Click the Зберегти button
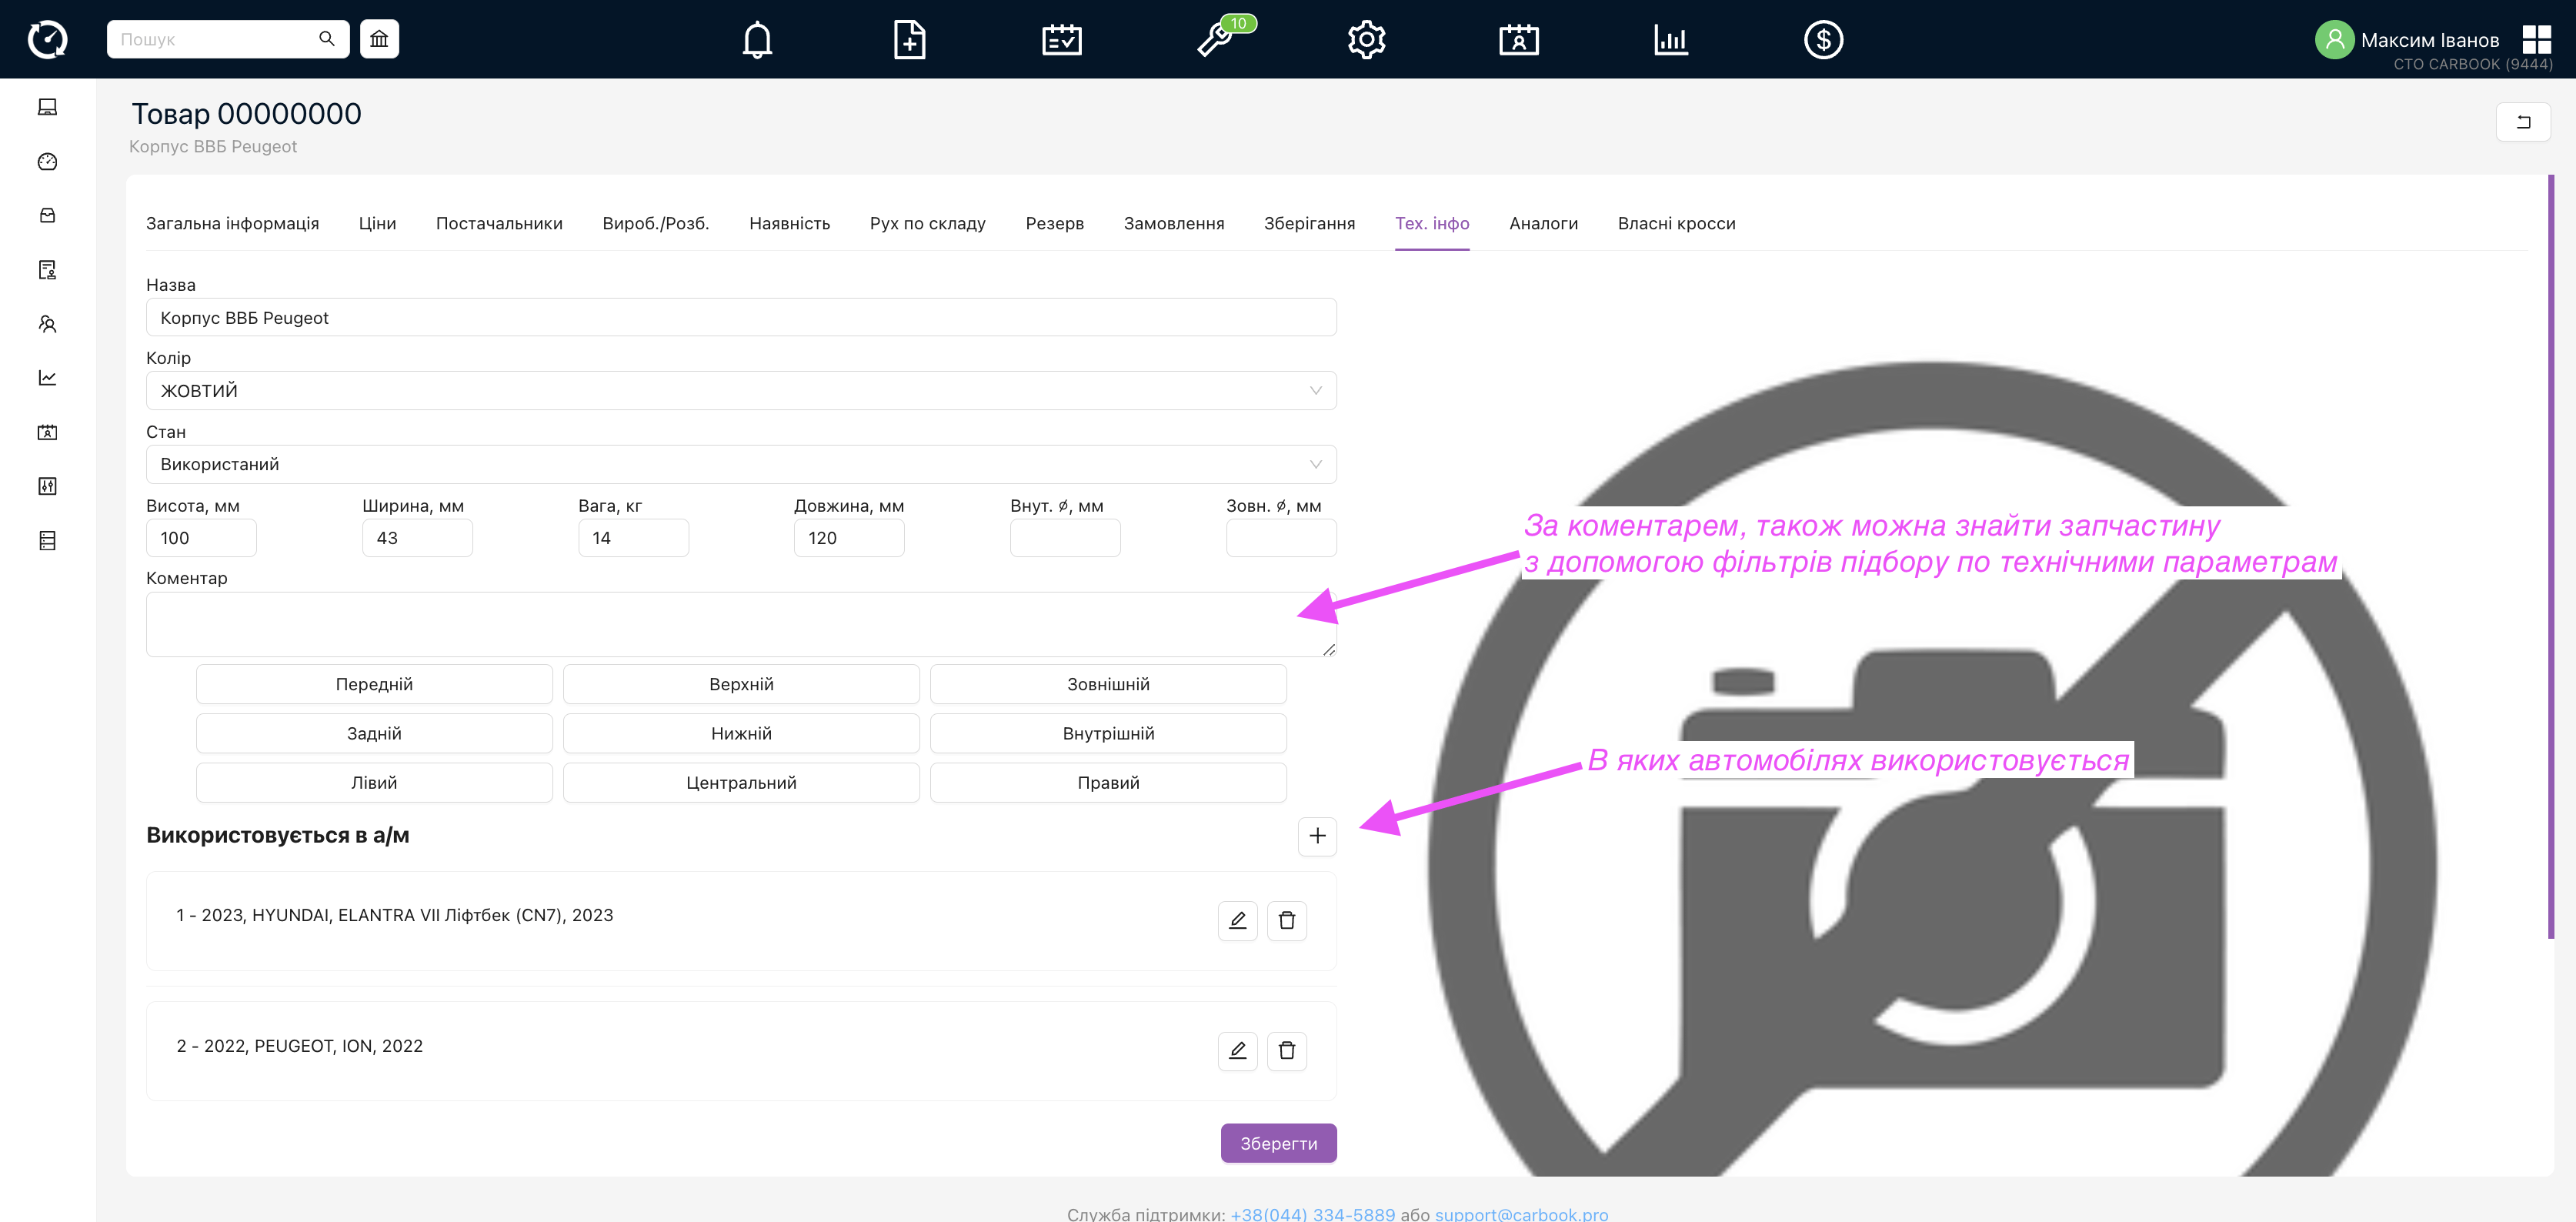The width and height of the screenshot is (2576, 1222). tap(1278, 1143)
